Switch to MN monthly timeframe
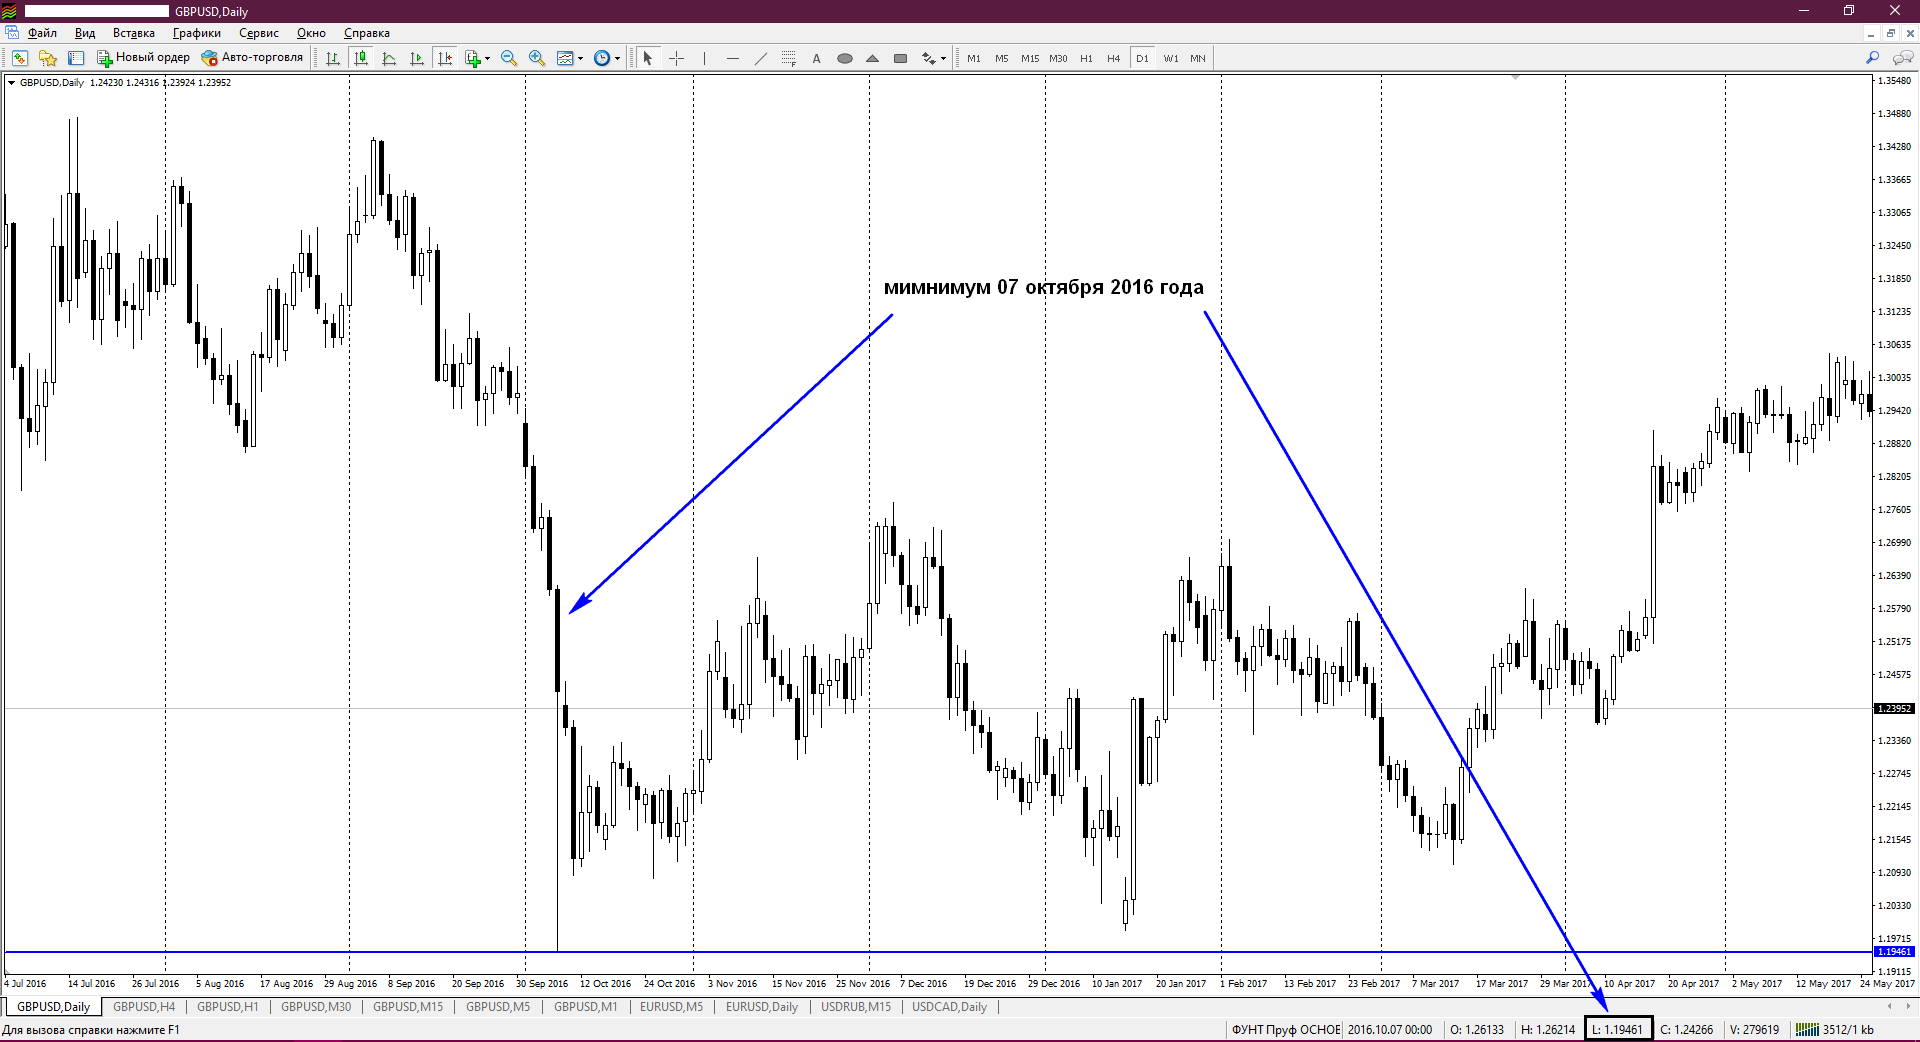 click(1198, 58)
